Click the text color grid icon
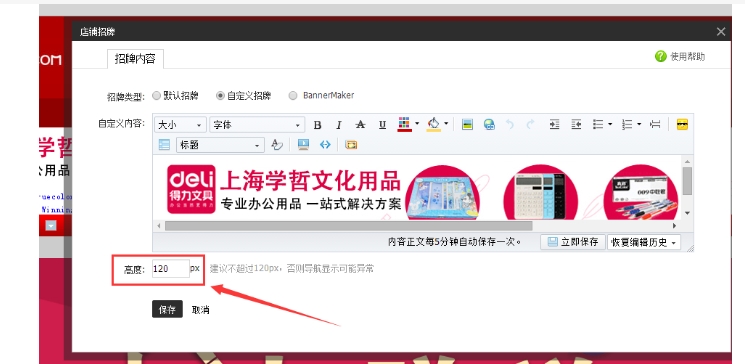The height and width of the screenshot is (364, 745). point(404,124)
